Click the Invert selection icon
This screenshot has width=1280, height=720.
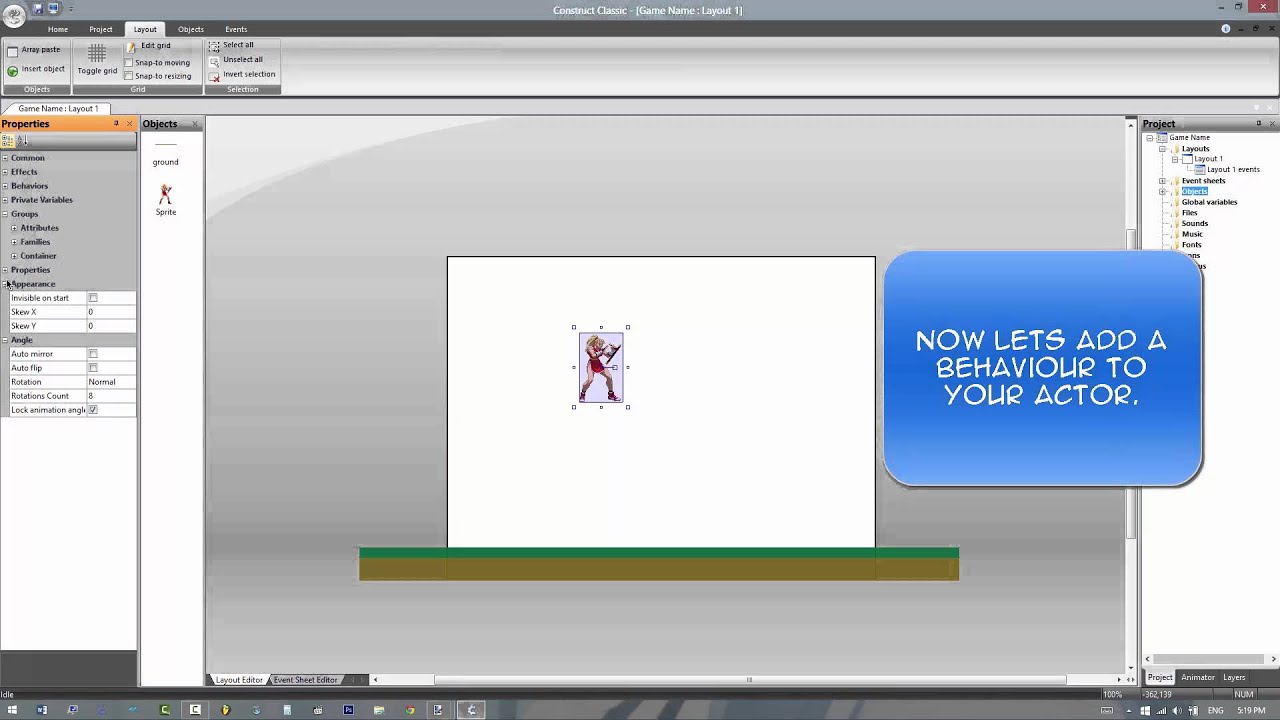[x=214, y=75]
